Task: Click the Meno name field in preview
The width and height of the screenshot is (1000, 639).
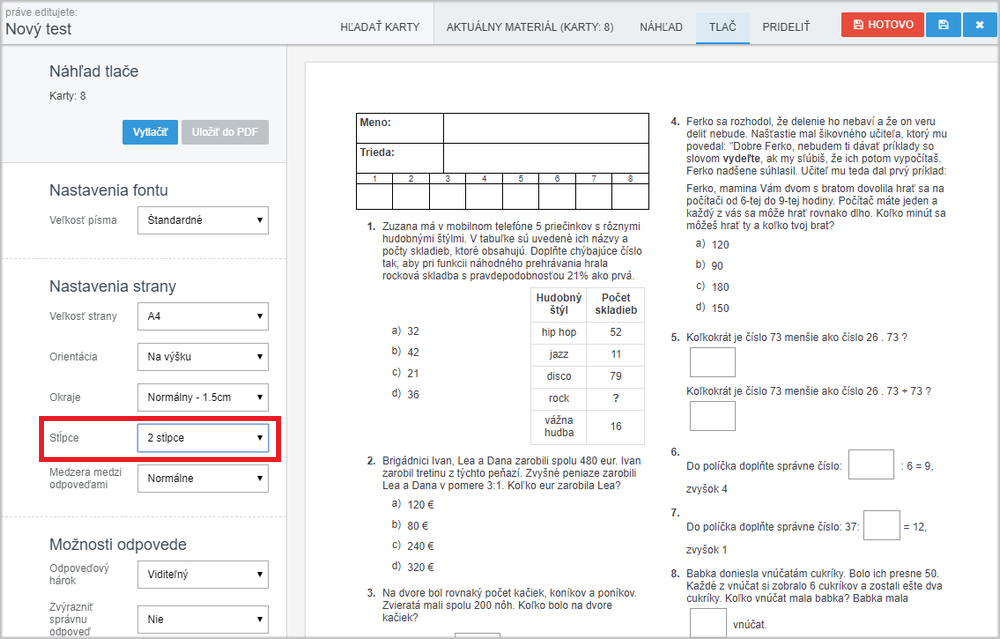Action: pyautogui.click(x=546, y=128)
